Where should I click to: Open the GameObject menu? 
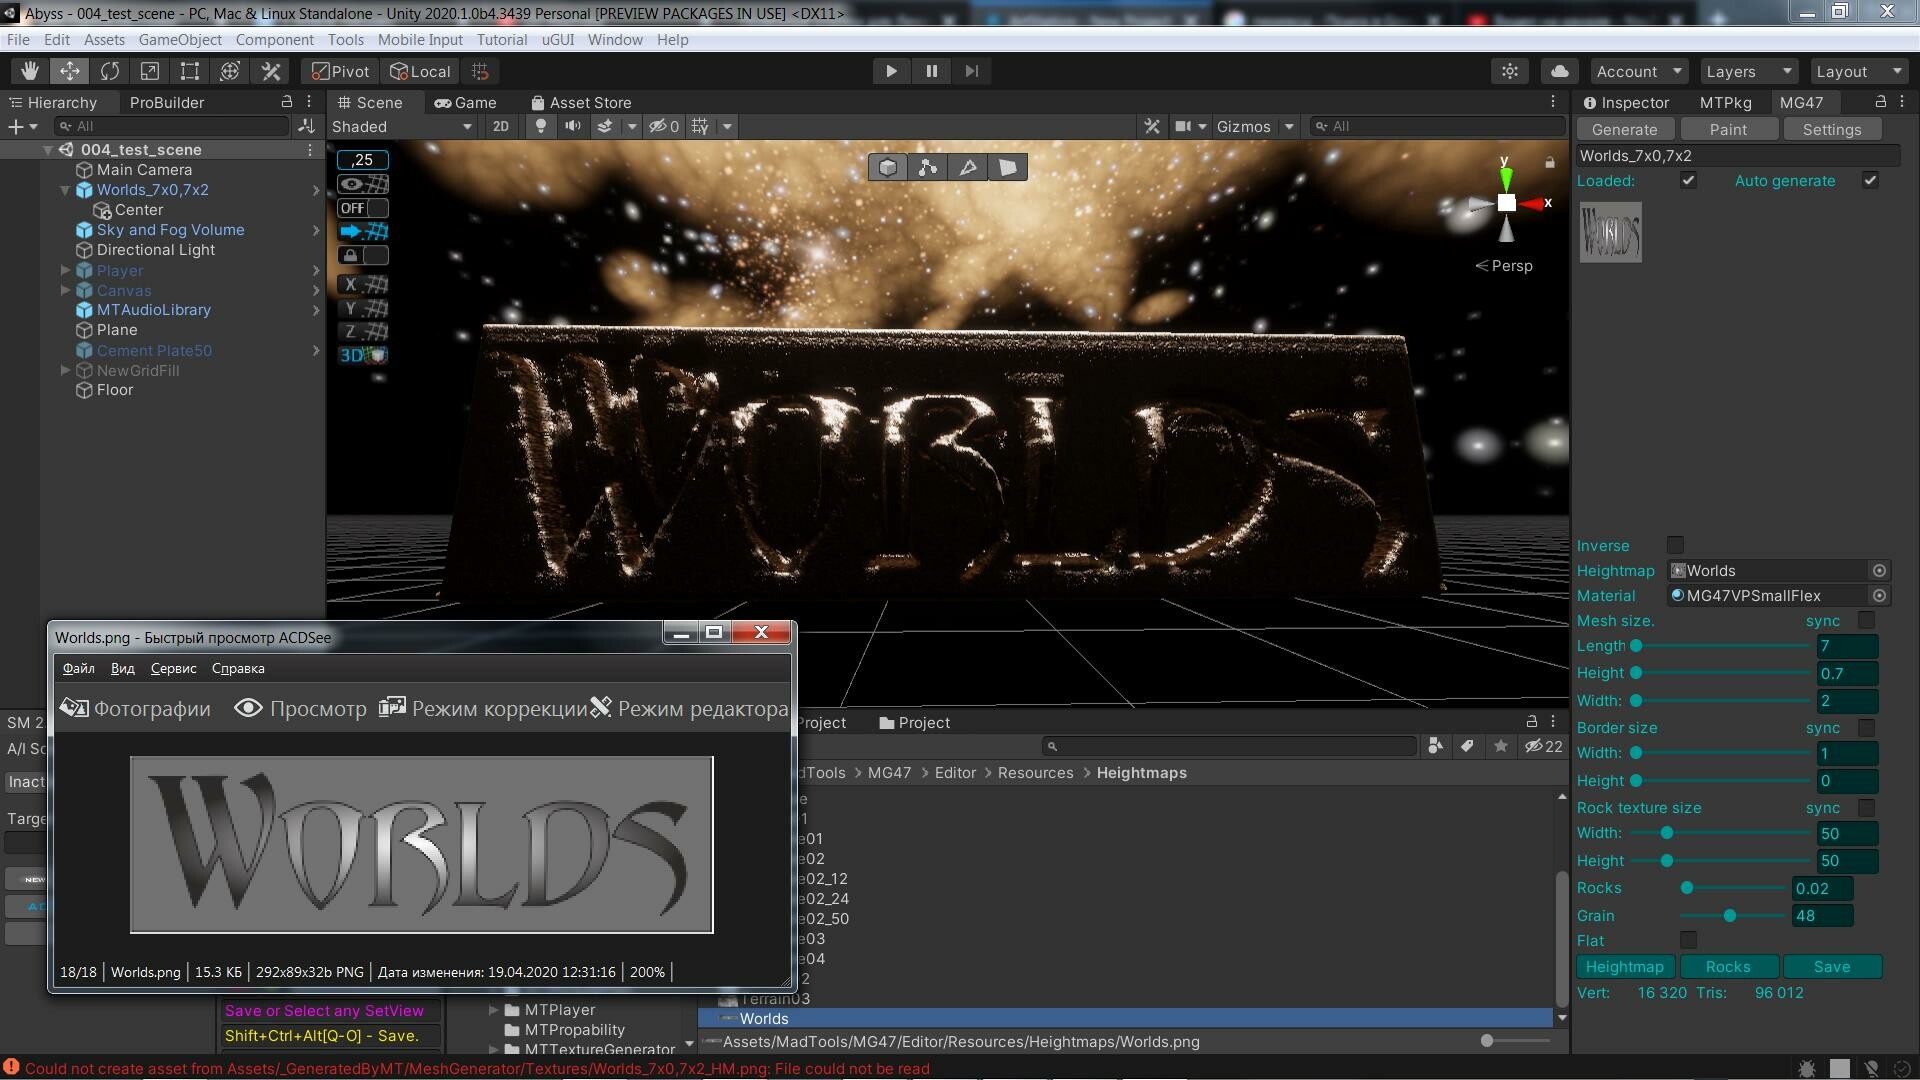click(x=180, y=40)
